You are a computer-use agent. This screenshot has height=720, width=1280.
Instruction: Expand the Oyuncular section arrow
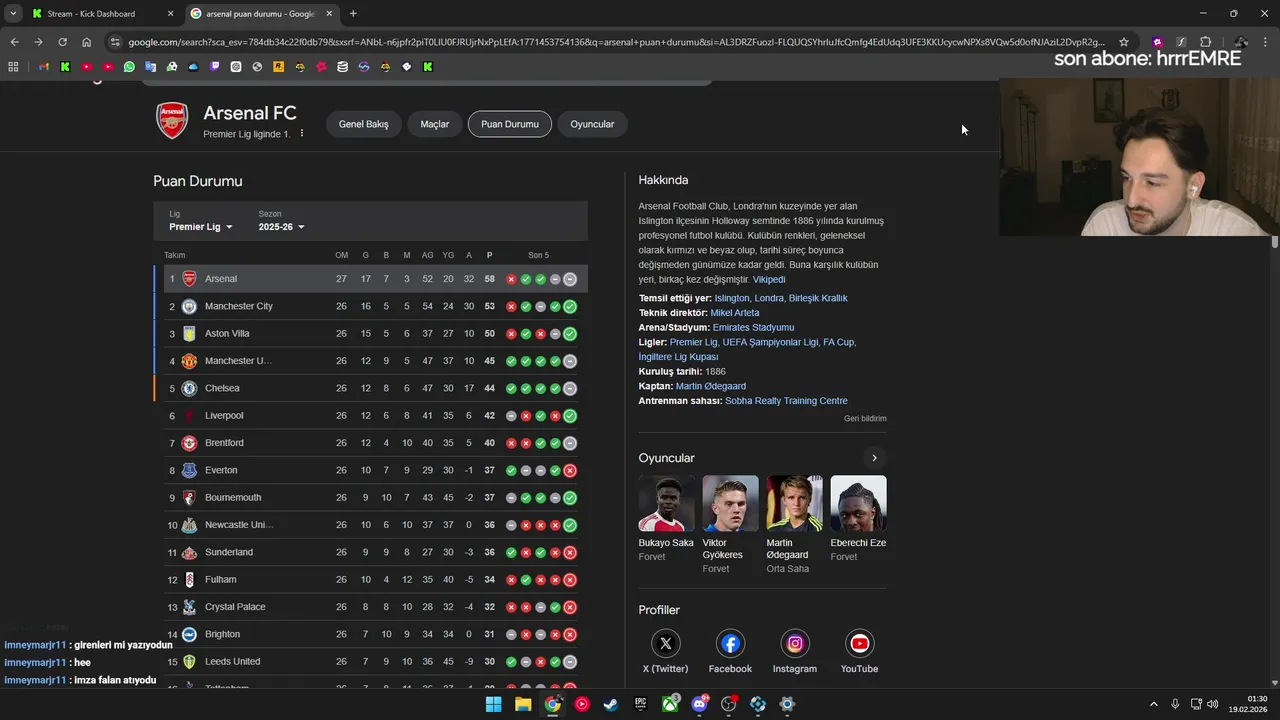pyautogui.click(x=874, y=458)
